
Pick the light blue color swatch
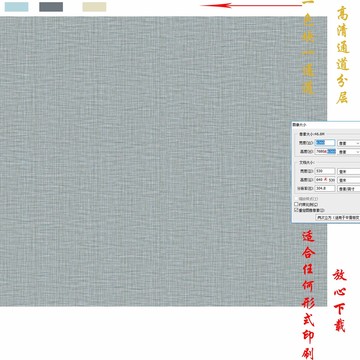tap(16, 7)
